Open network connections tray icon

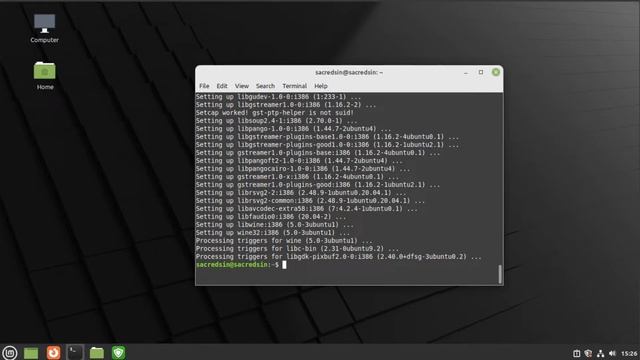[600, 353]
